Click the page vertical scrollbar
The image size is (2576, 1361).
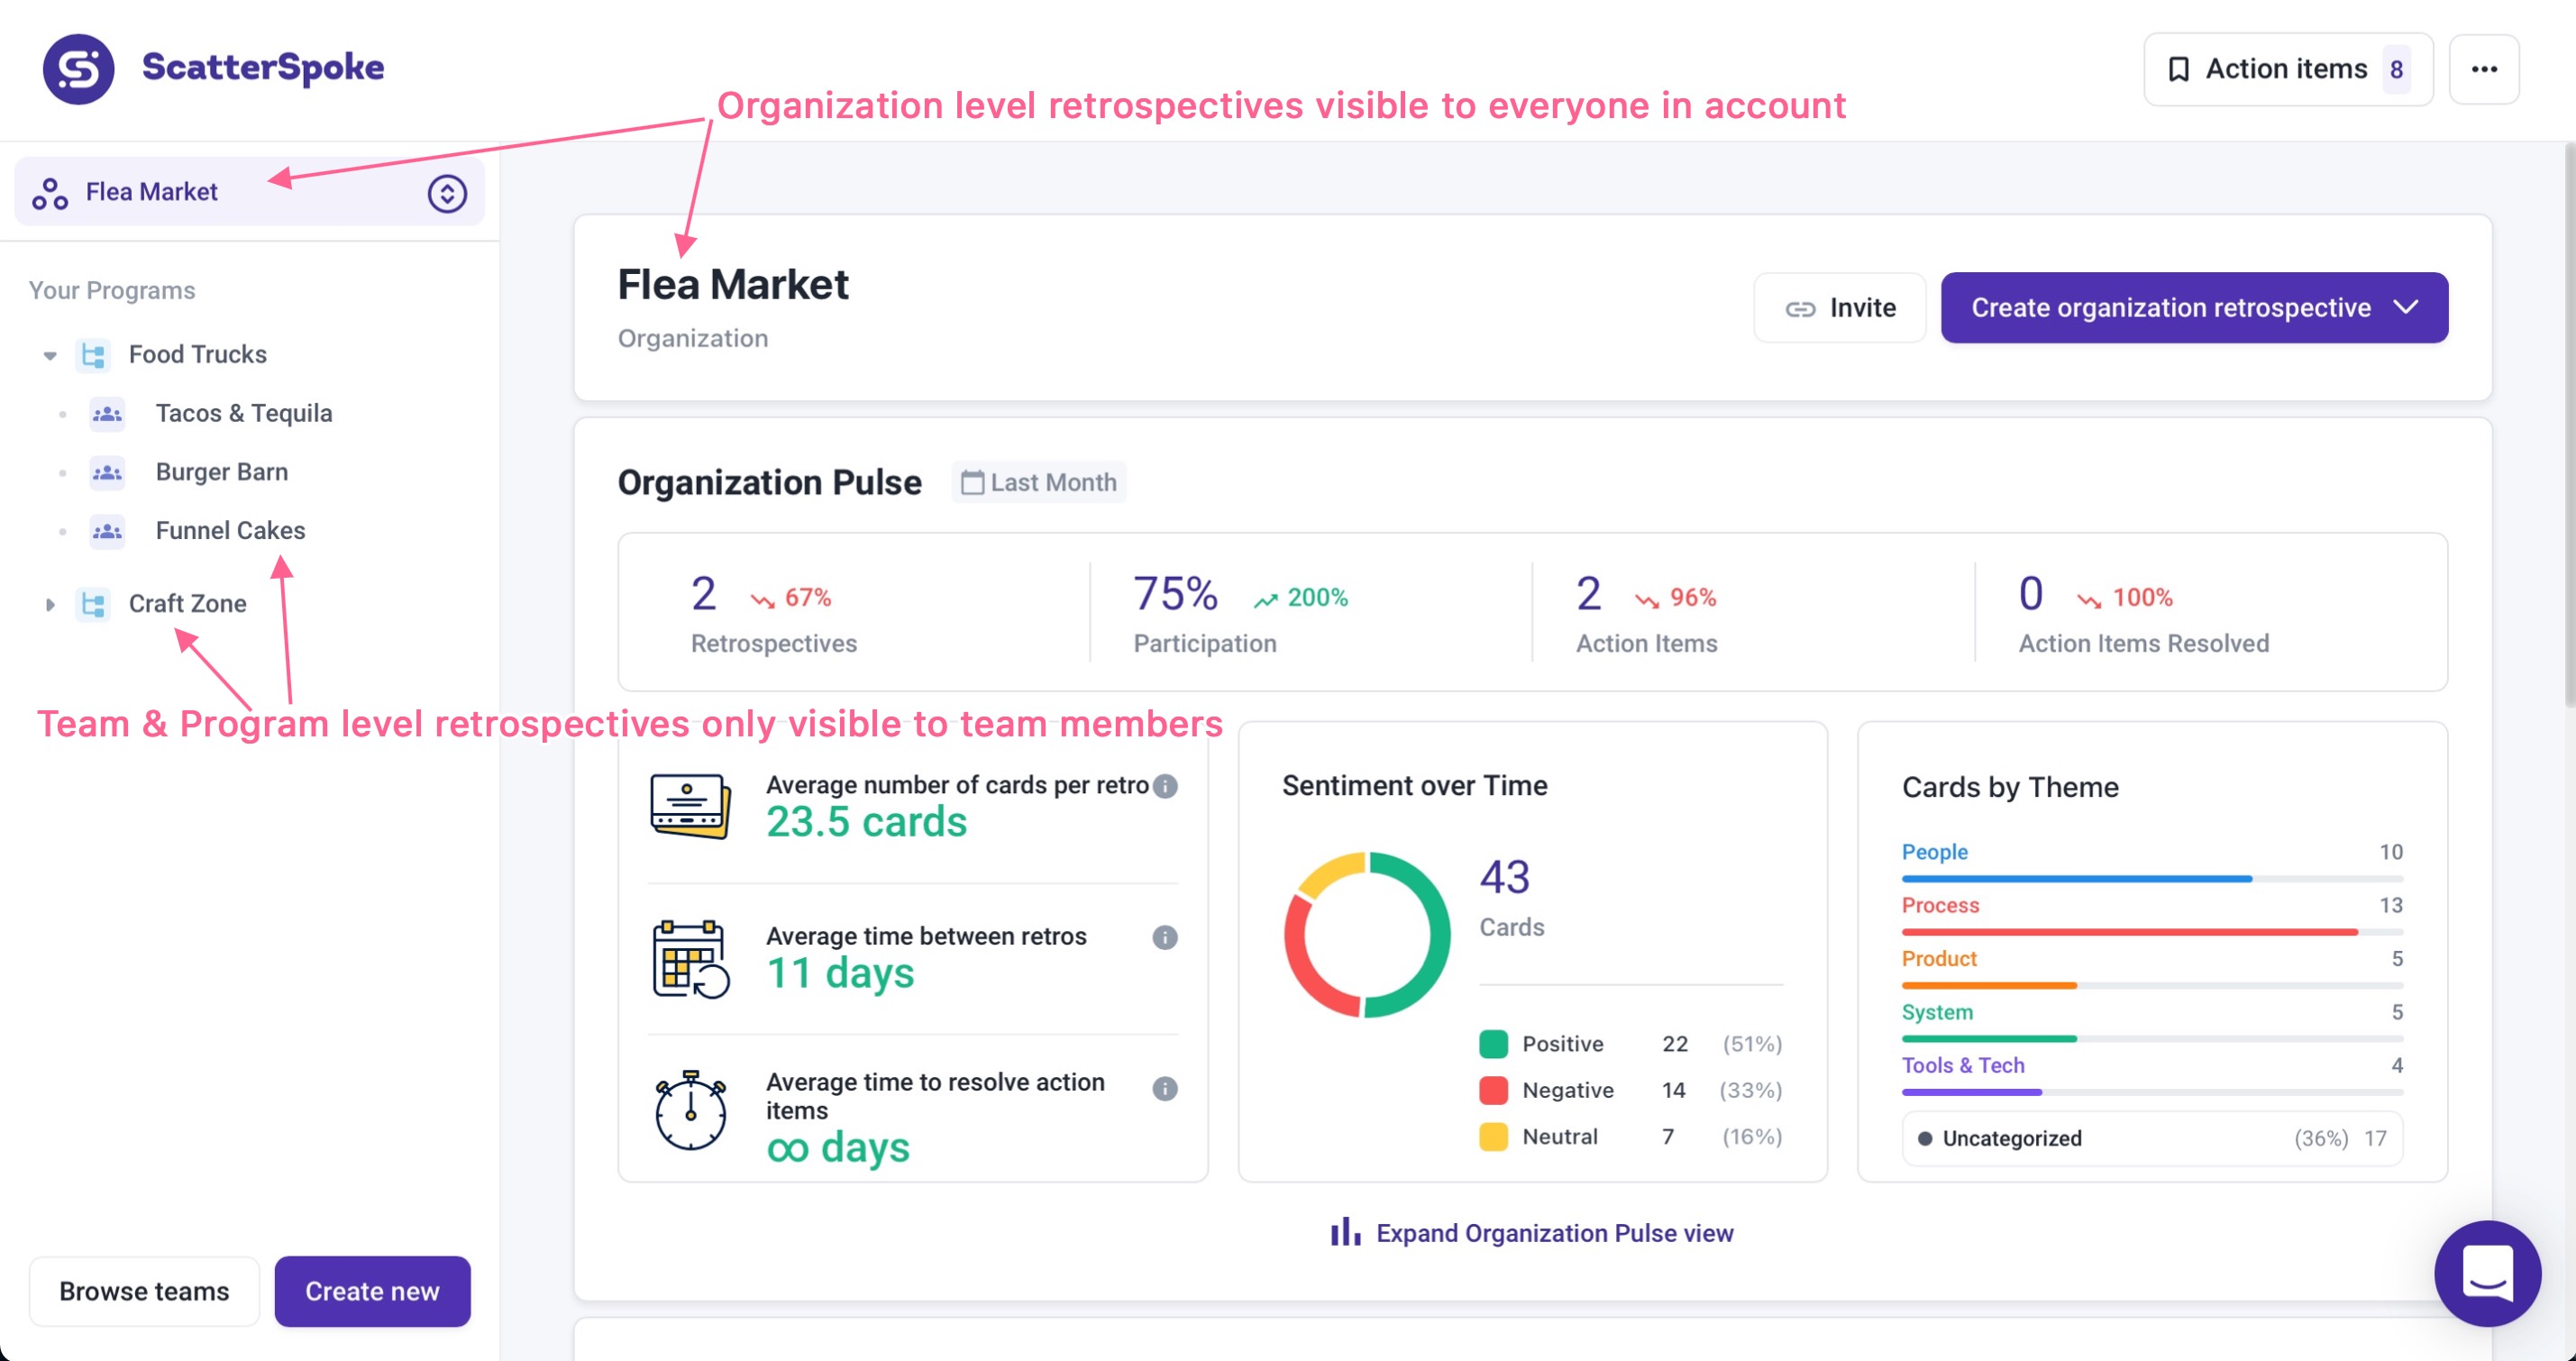click(x=2568, y=425)
